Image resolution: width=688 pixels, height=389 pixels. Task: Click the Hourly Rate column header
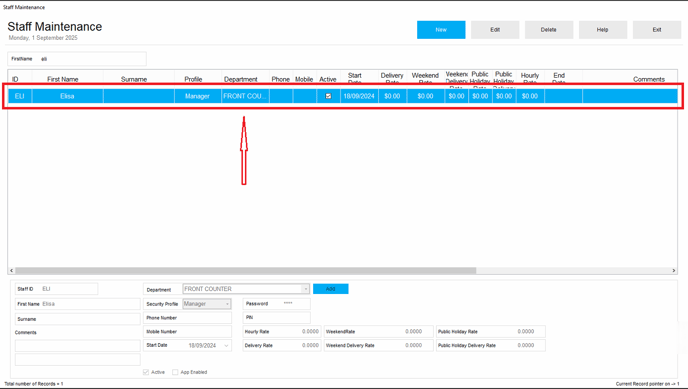pos(530,79)
